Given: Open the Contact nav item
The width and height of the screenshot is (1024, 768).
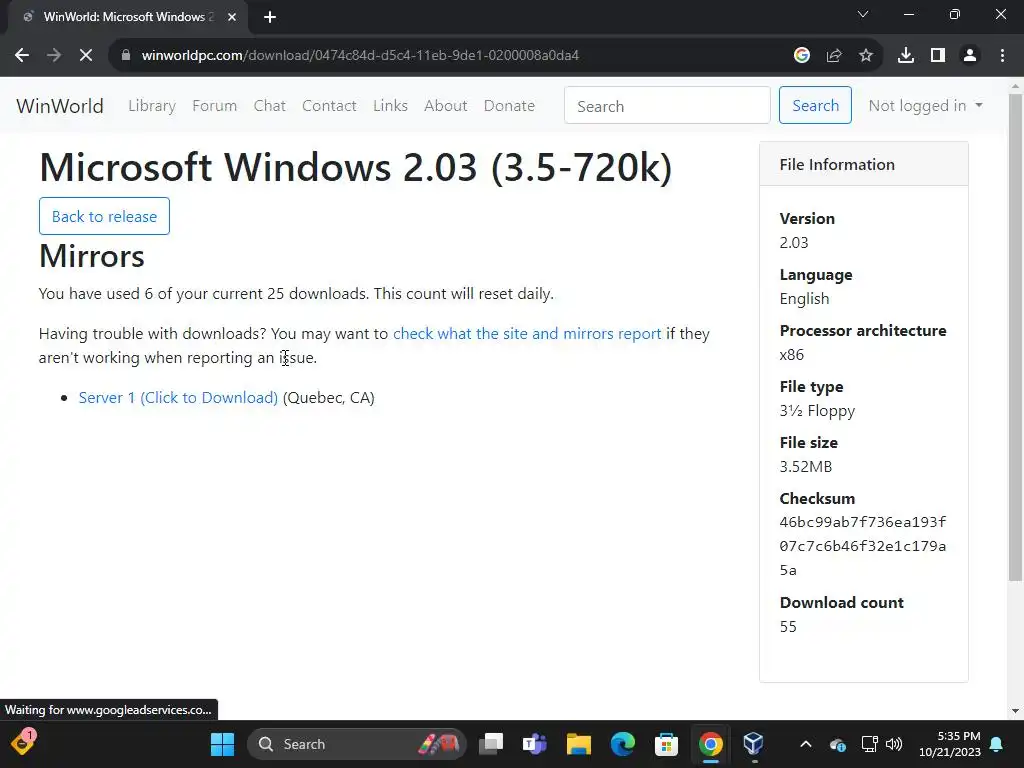Looking at the screenshot, I should point(329,106).
